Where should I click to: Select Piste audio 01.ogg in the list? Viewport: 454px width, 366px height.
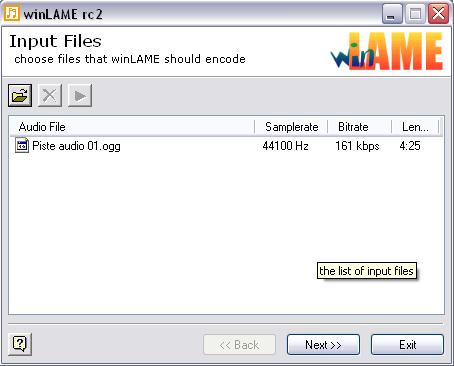point(76,146)
